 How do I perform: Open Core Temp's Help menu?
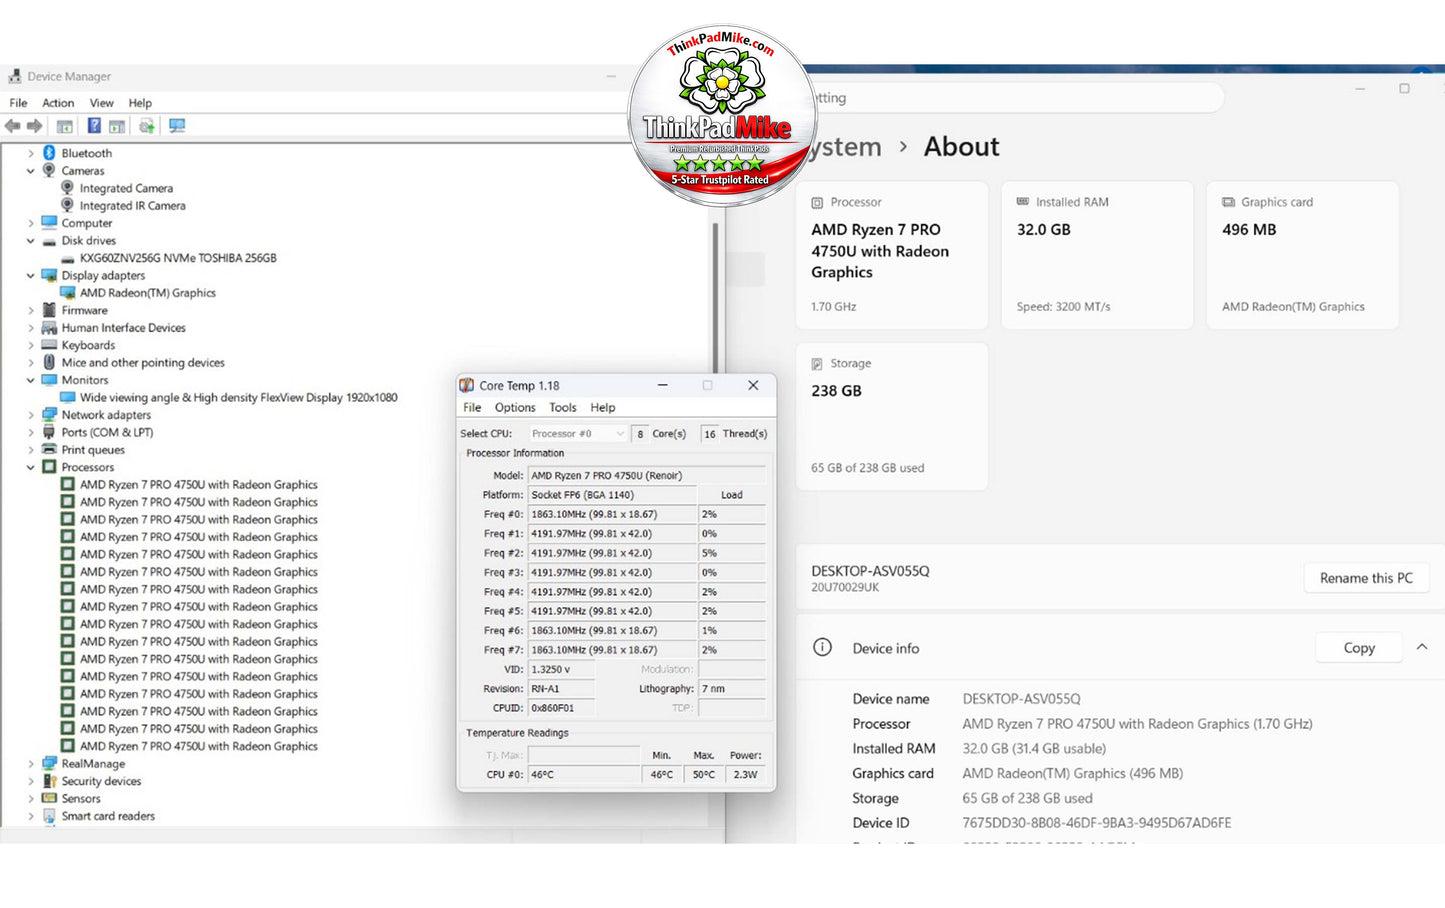(x=603, y=408)
